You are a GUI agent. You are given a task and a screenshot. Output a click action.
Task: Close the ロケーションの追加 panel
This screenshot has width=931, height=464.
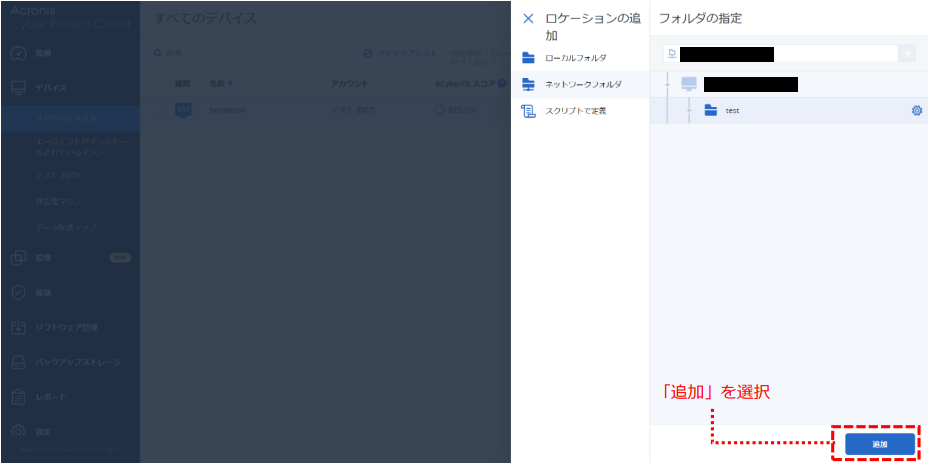click(528, 18)
